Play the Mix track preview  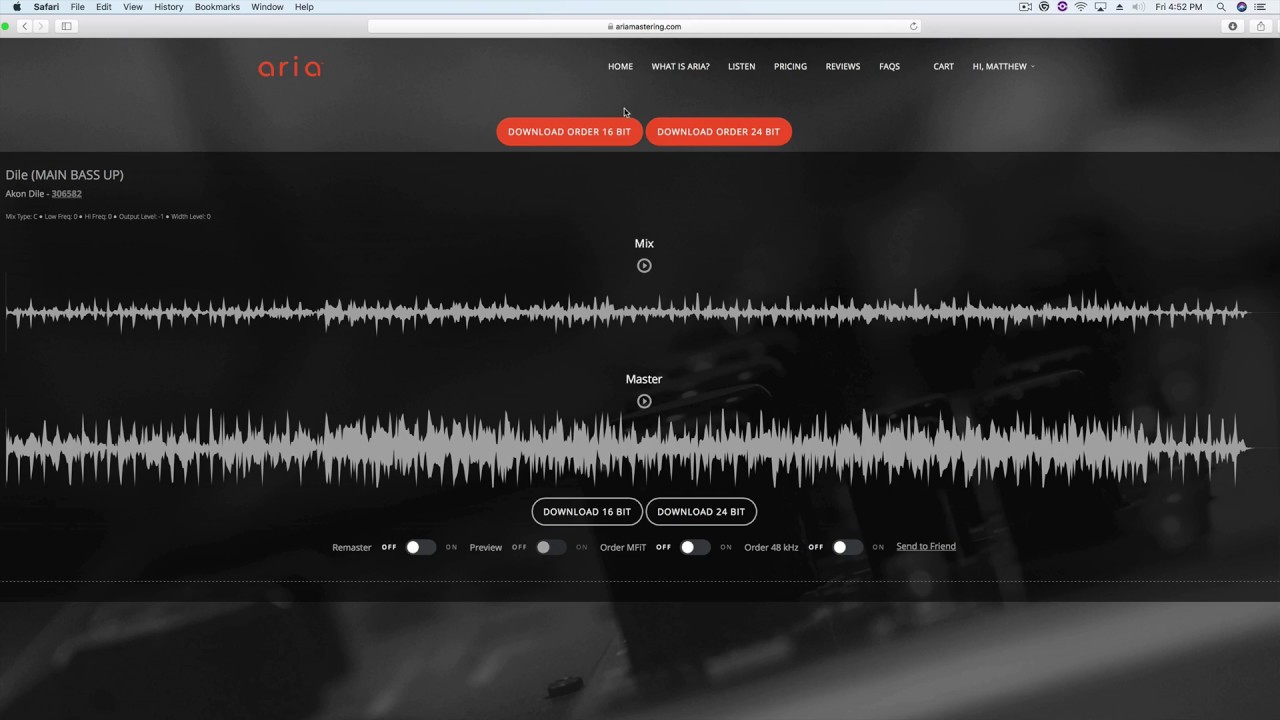644,266
